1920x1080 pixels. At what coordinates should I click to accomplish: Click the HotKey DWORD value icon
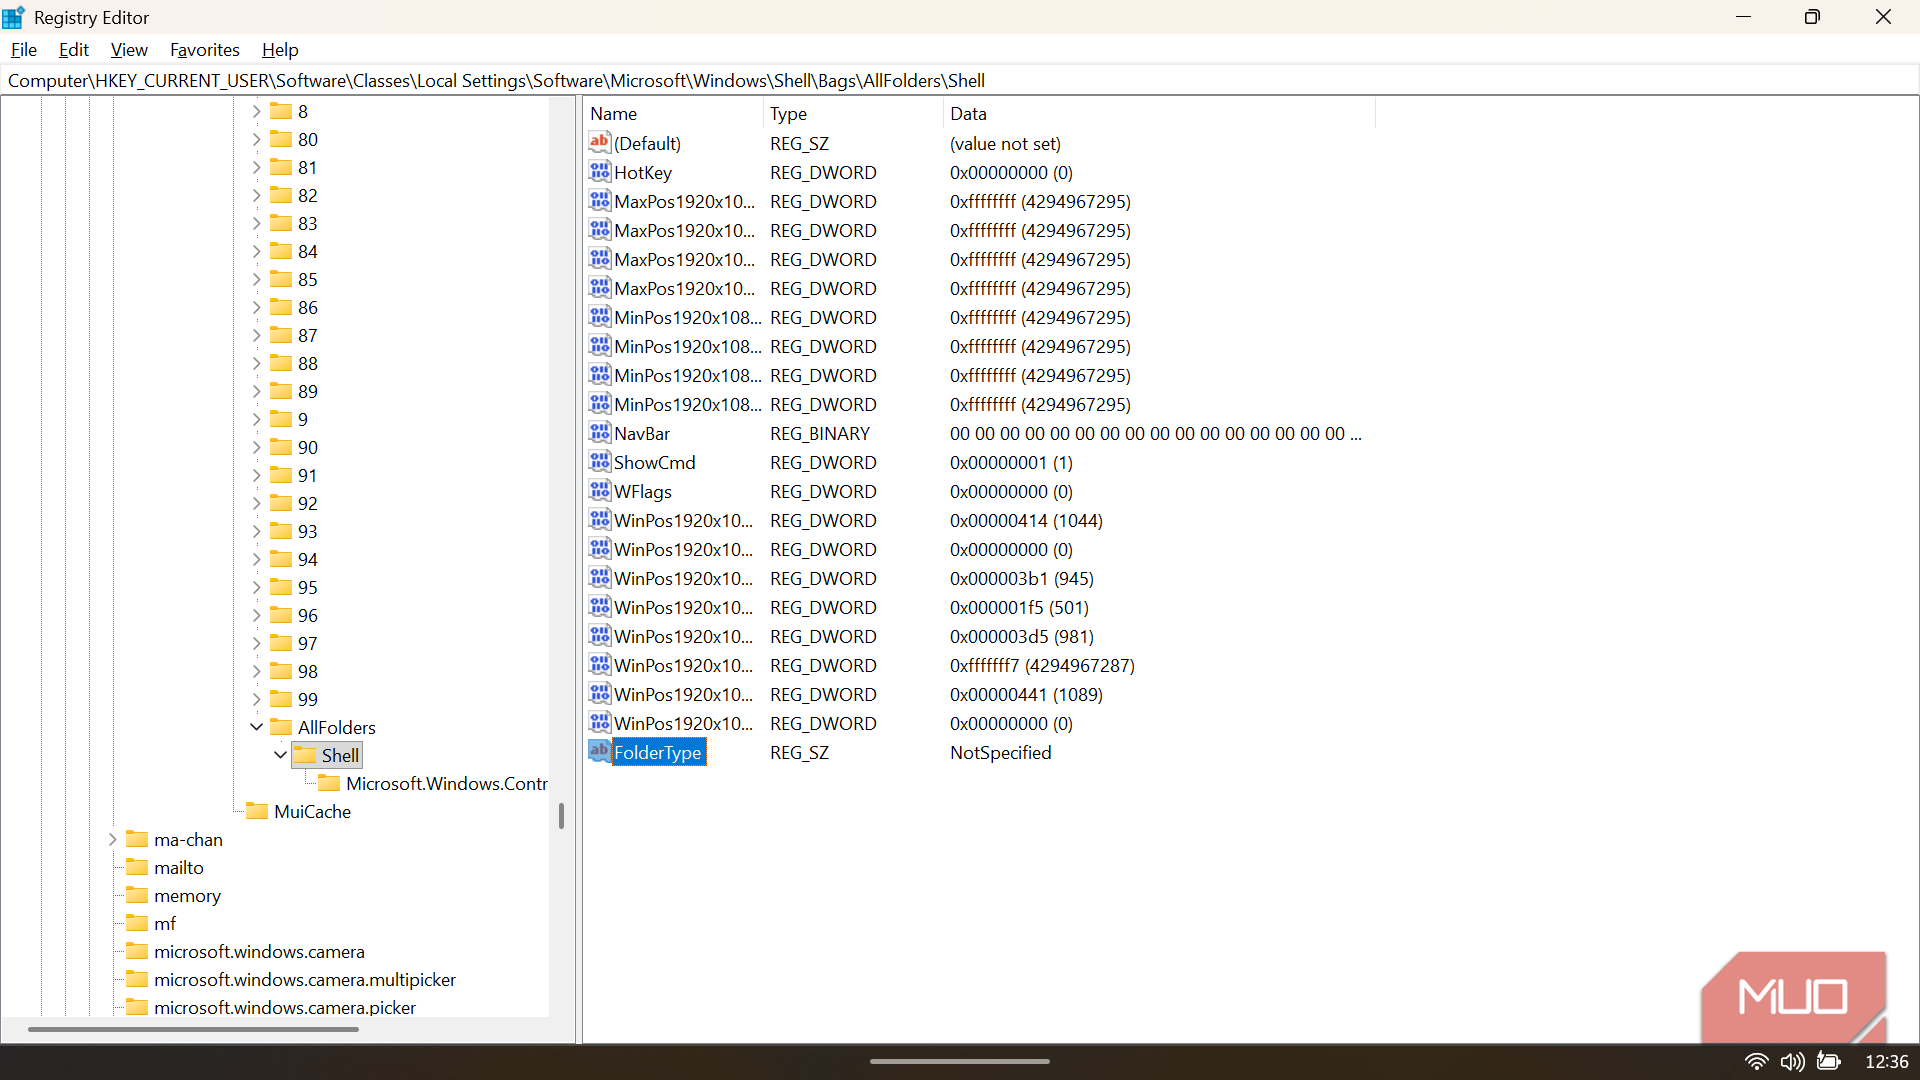coord(600,172)
